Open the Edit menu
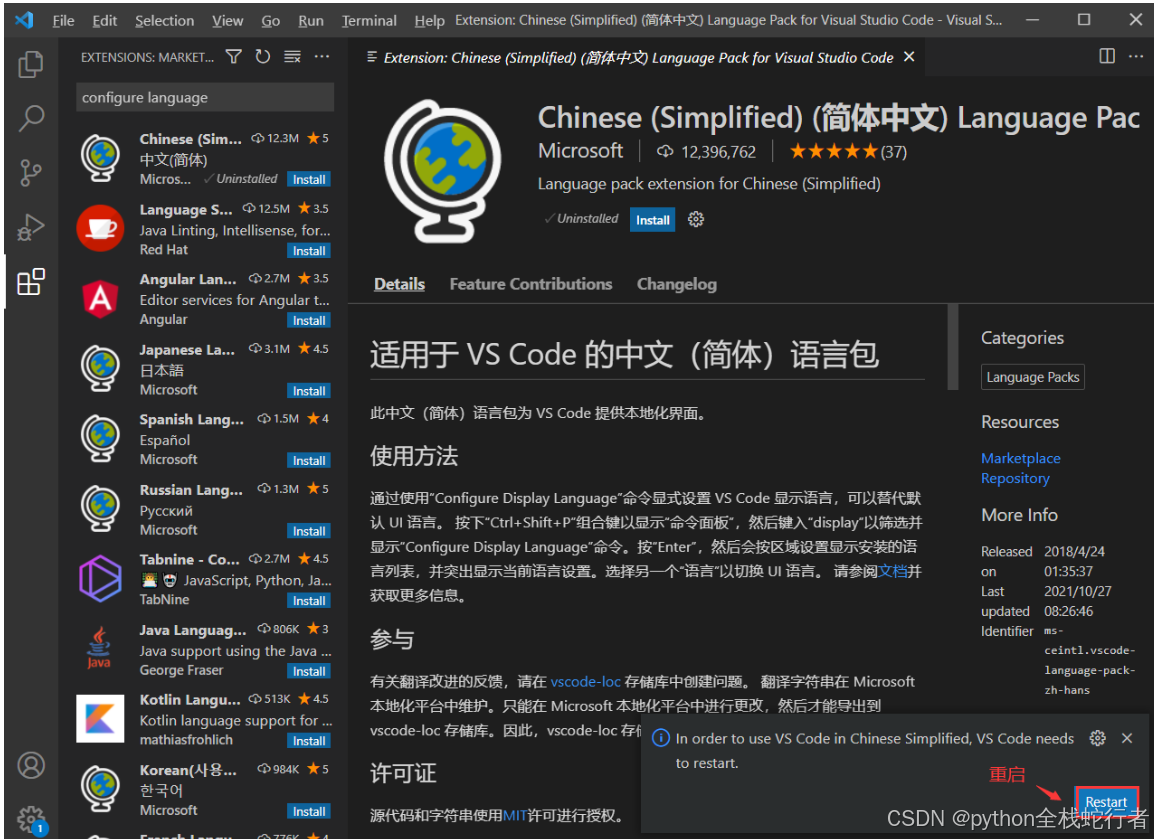This screenshot has width=1154, height=839. coord(105,21)
